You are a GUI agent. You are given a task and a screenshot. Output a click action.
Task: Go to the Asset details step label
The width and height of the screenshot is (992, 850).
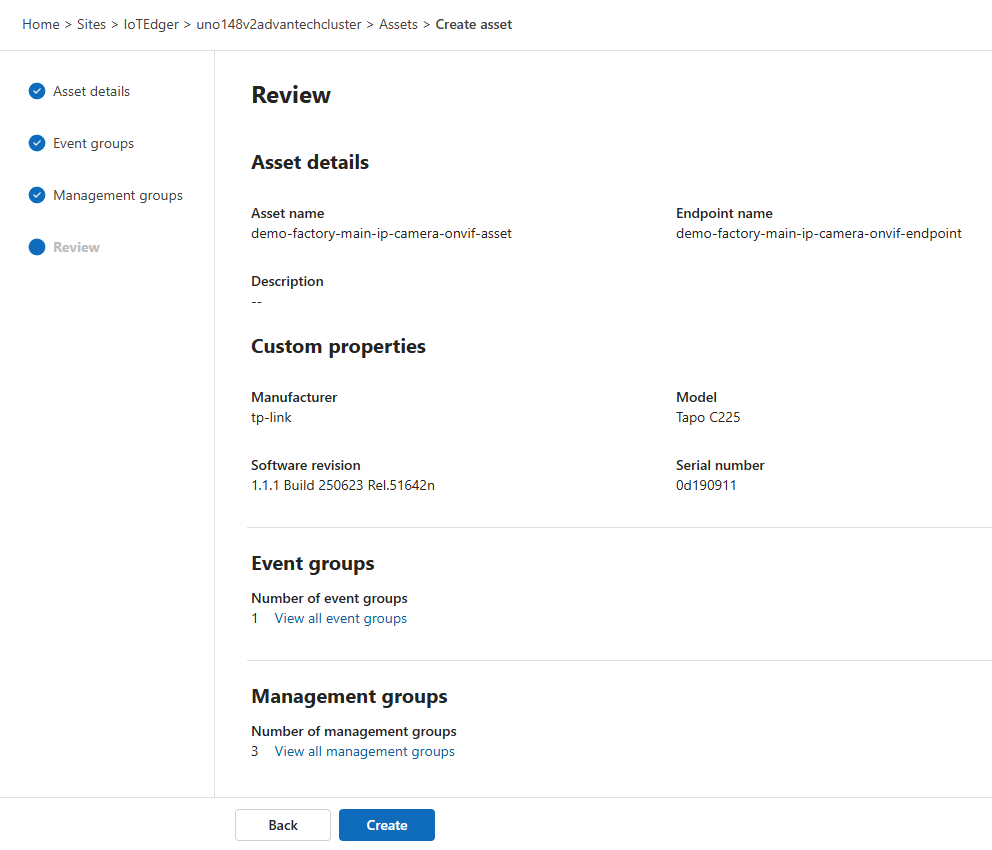click(x=91, y=91)
